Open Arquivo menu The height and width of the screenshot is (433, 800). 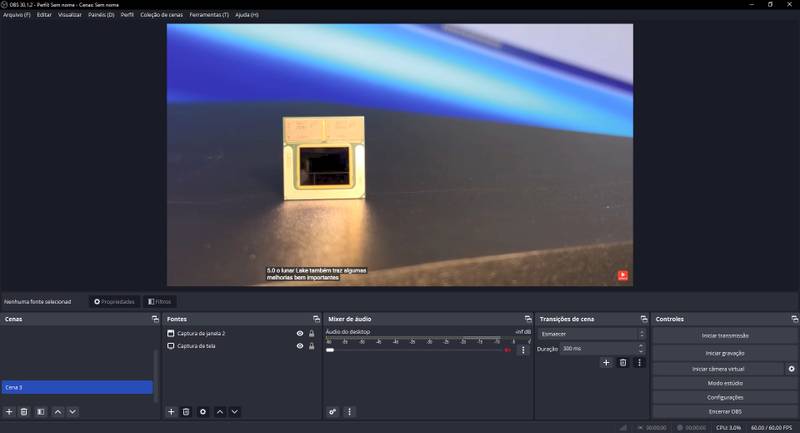[17, 15]
